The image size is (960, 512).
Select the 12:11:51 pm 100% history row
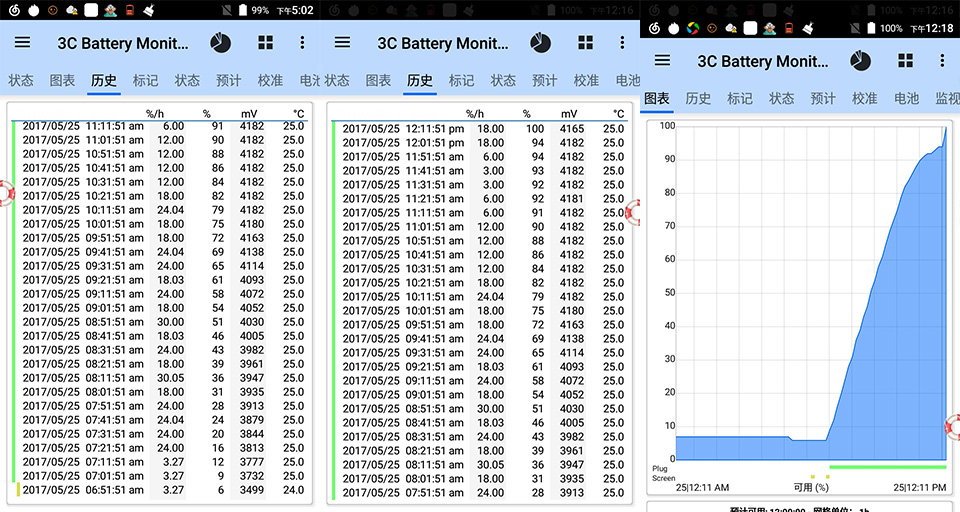pyautogui.click(x=480, y=129)
